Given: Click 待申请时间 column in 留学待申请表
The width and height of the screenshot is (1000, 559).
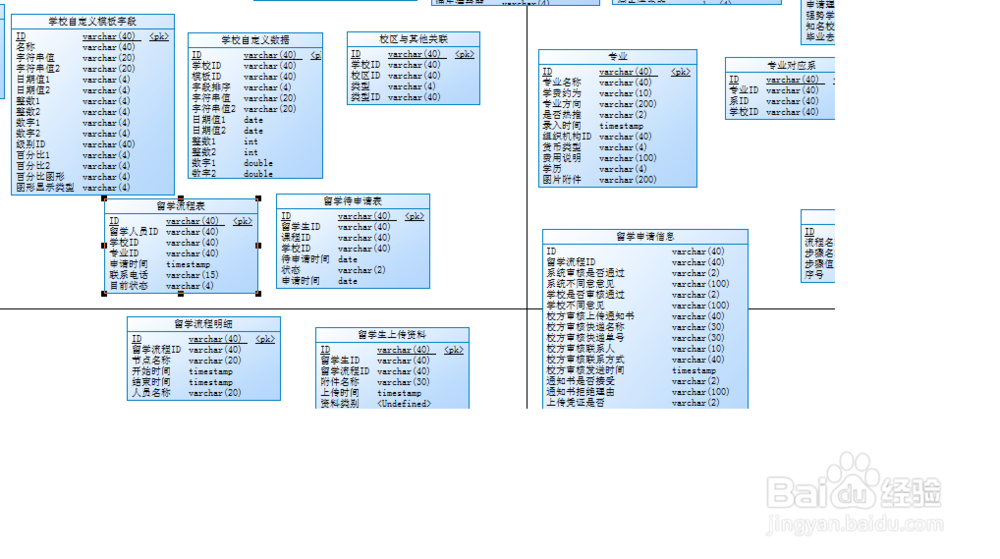Looking at the screenshot, I should (x=305, y=259).
